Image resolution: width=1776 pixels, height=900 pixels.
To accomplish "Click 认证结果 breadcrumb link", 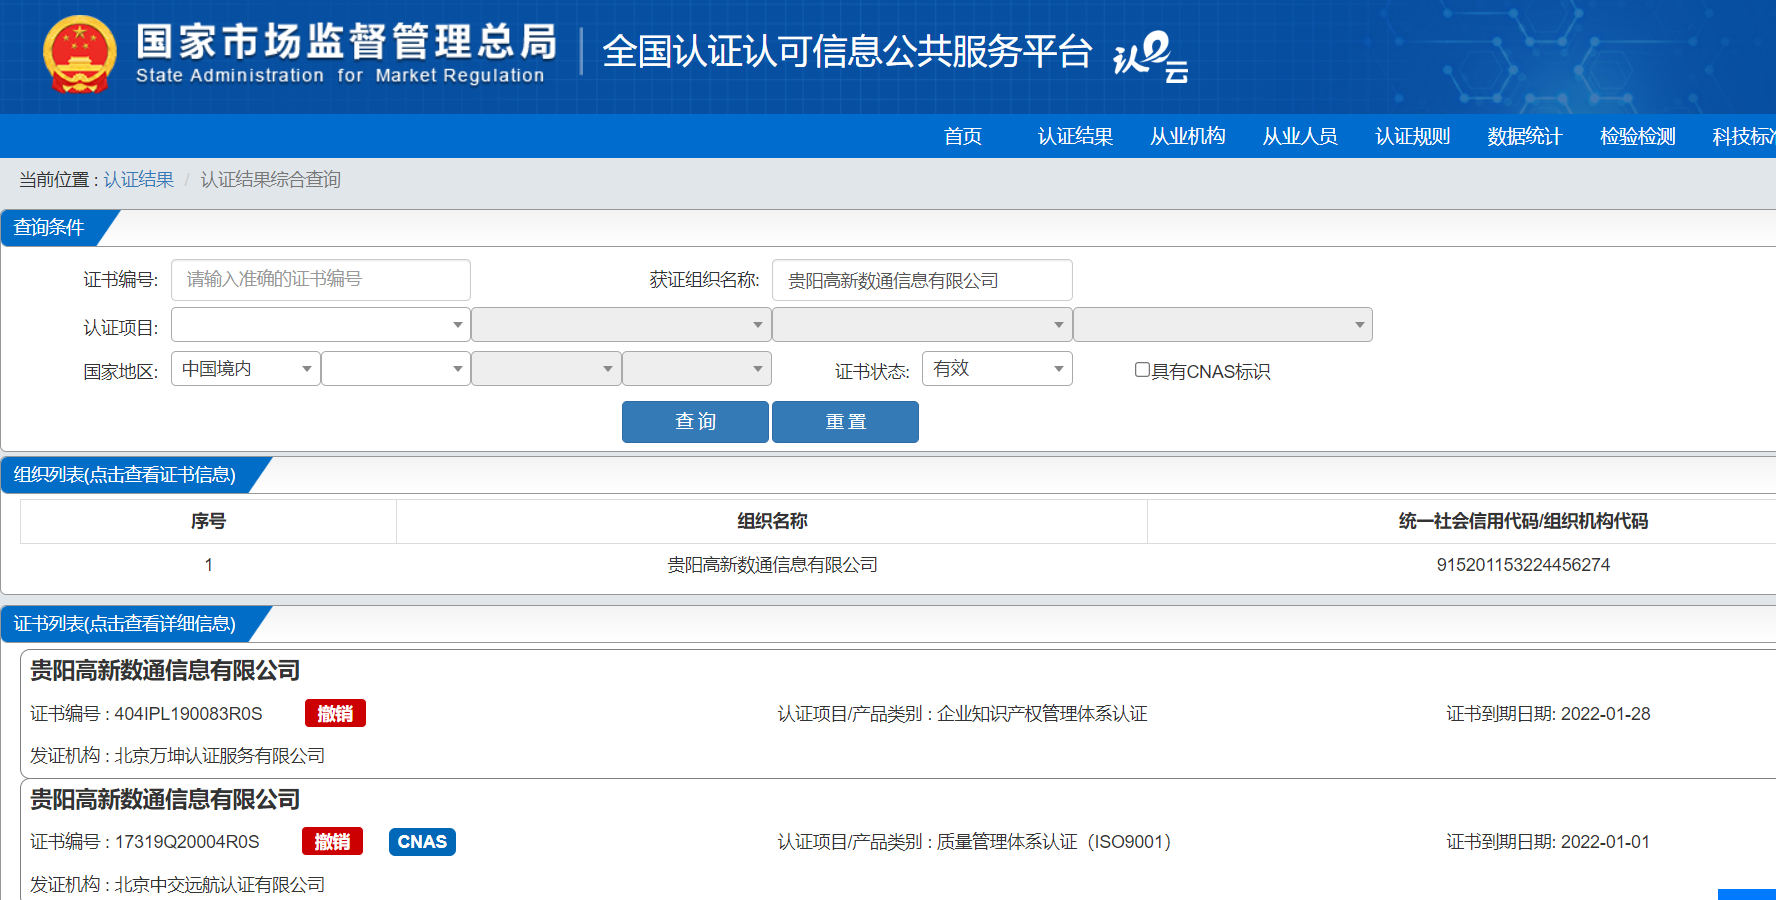I will 139,179.
